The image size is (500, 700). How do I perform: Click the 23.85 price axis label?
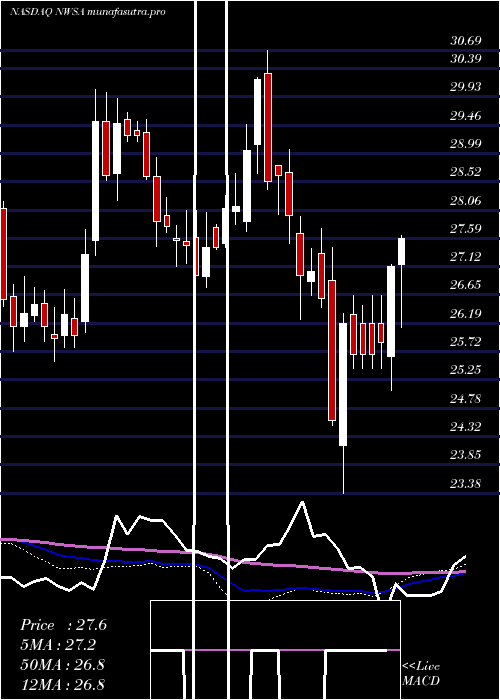[x=466, y=455]
